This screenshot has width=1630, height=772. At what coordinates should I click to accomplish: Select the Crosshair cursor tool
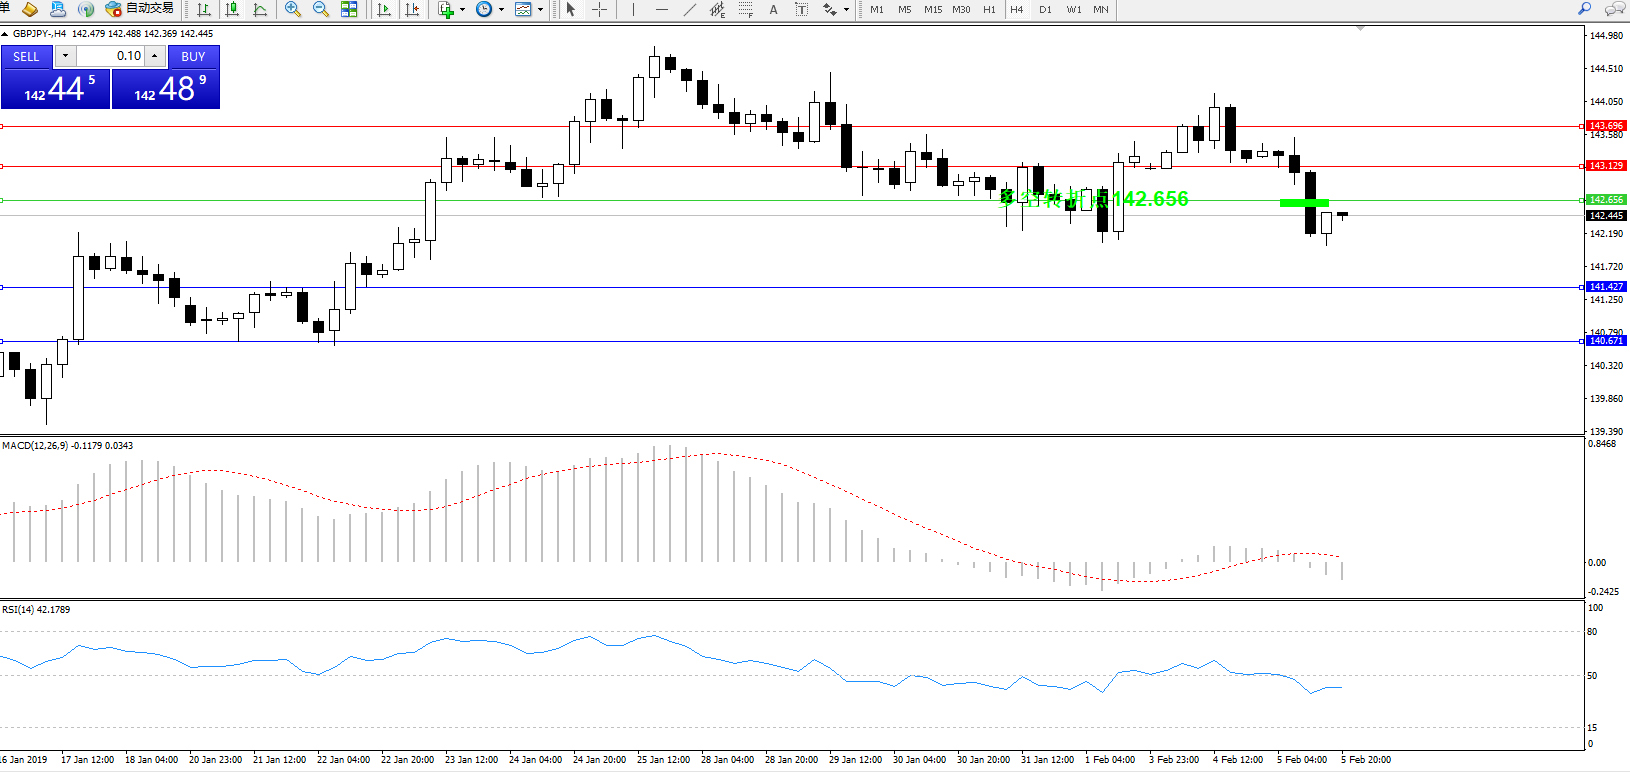(600, 9)
